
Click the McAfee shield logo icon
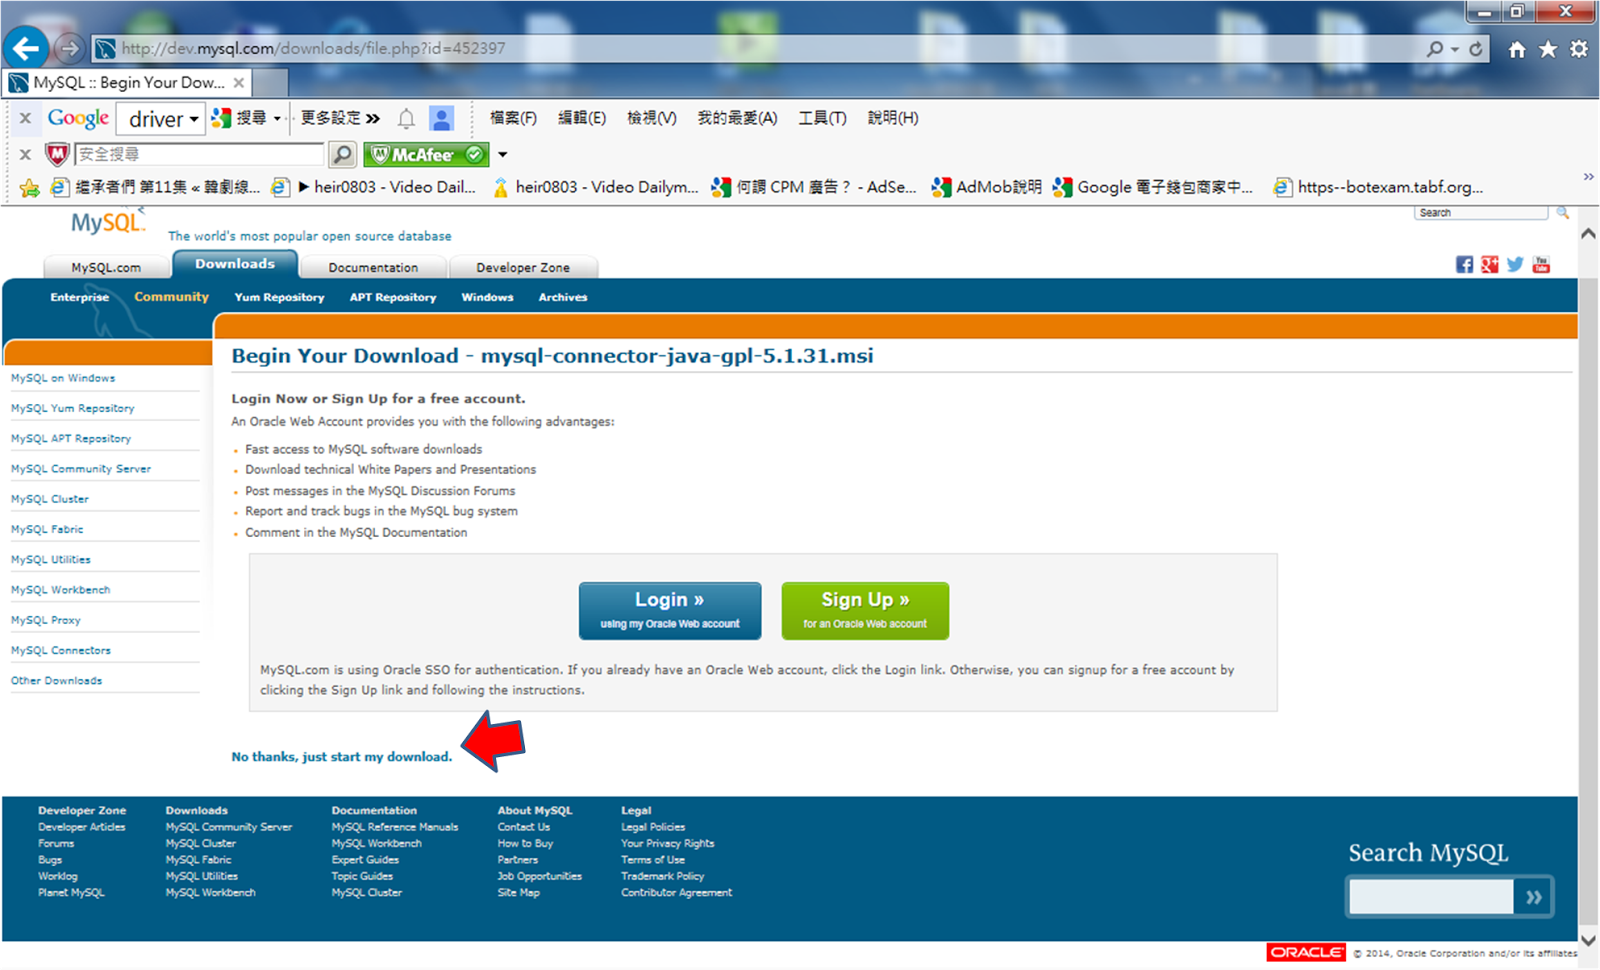click(57, 154)
